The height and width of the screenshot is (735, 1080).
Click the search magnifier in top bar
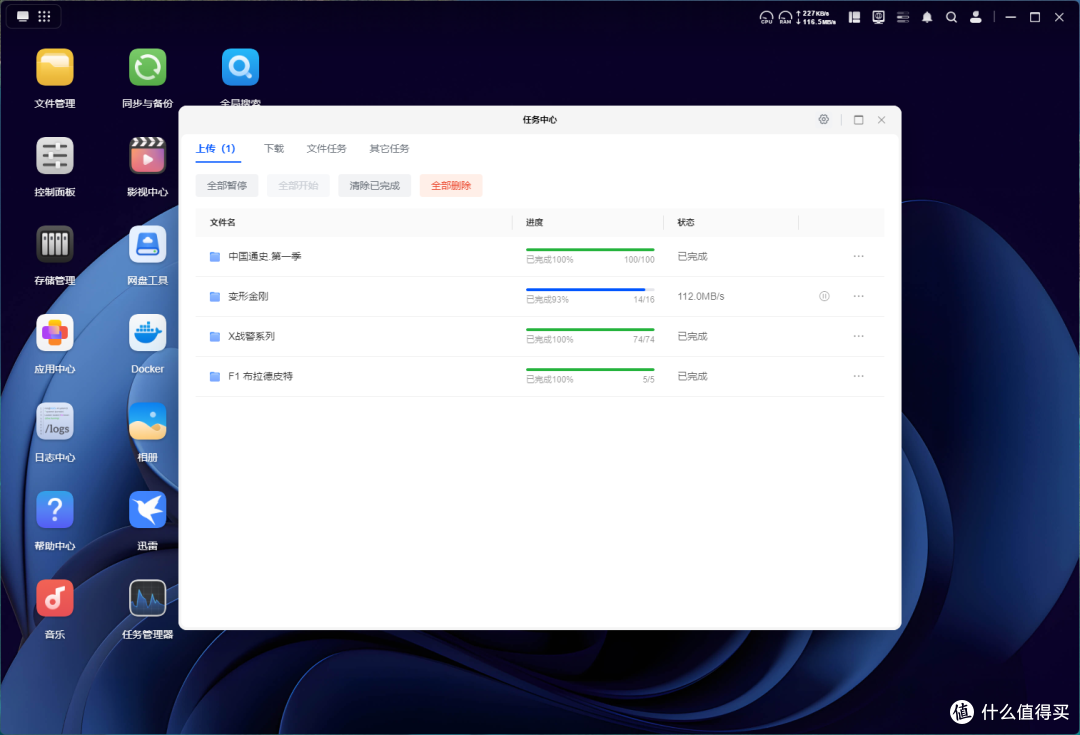click(x=951, y=17)
